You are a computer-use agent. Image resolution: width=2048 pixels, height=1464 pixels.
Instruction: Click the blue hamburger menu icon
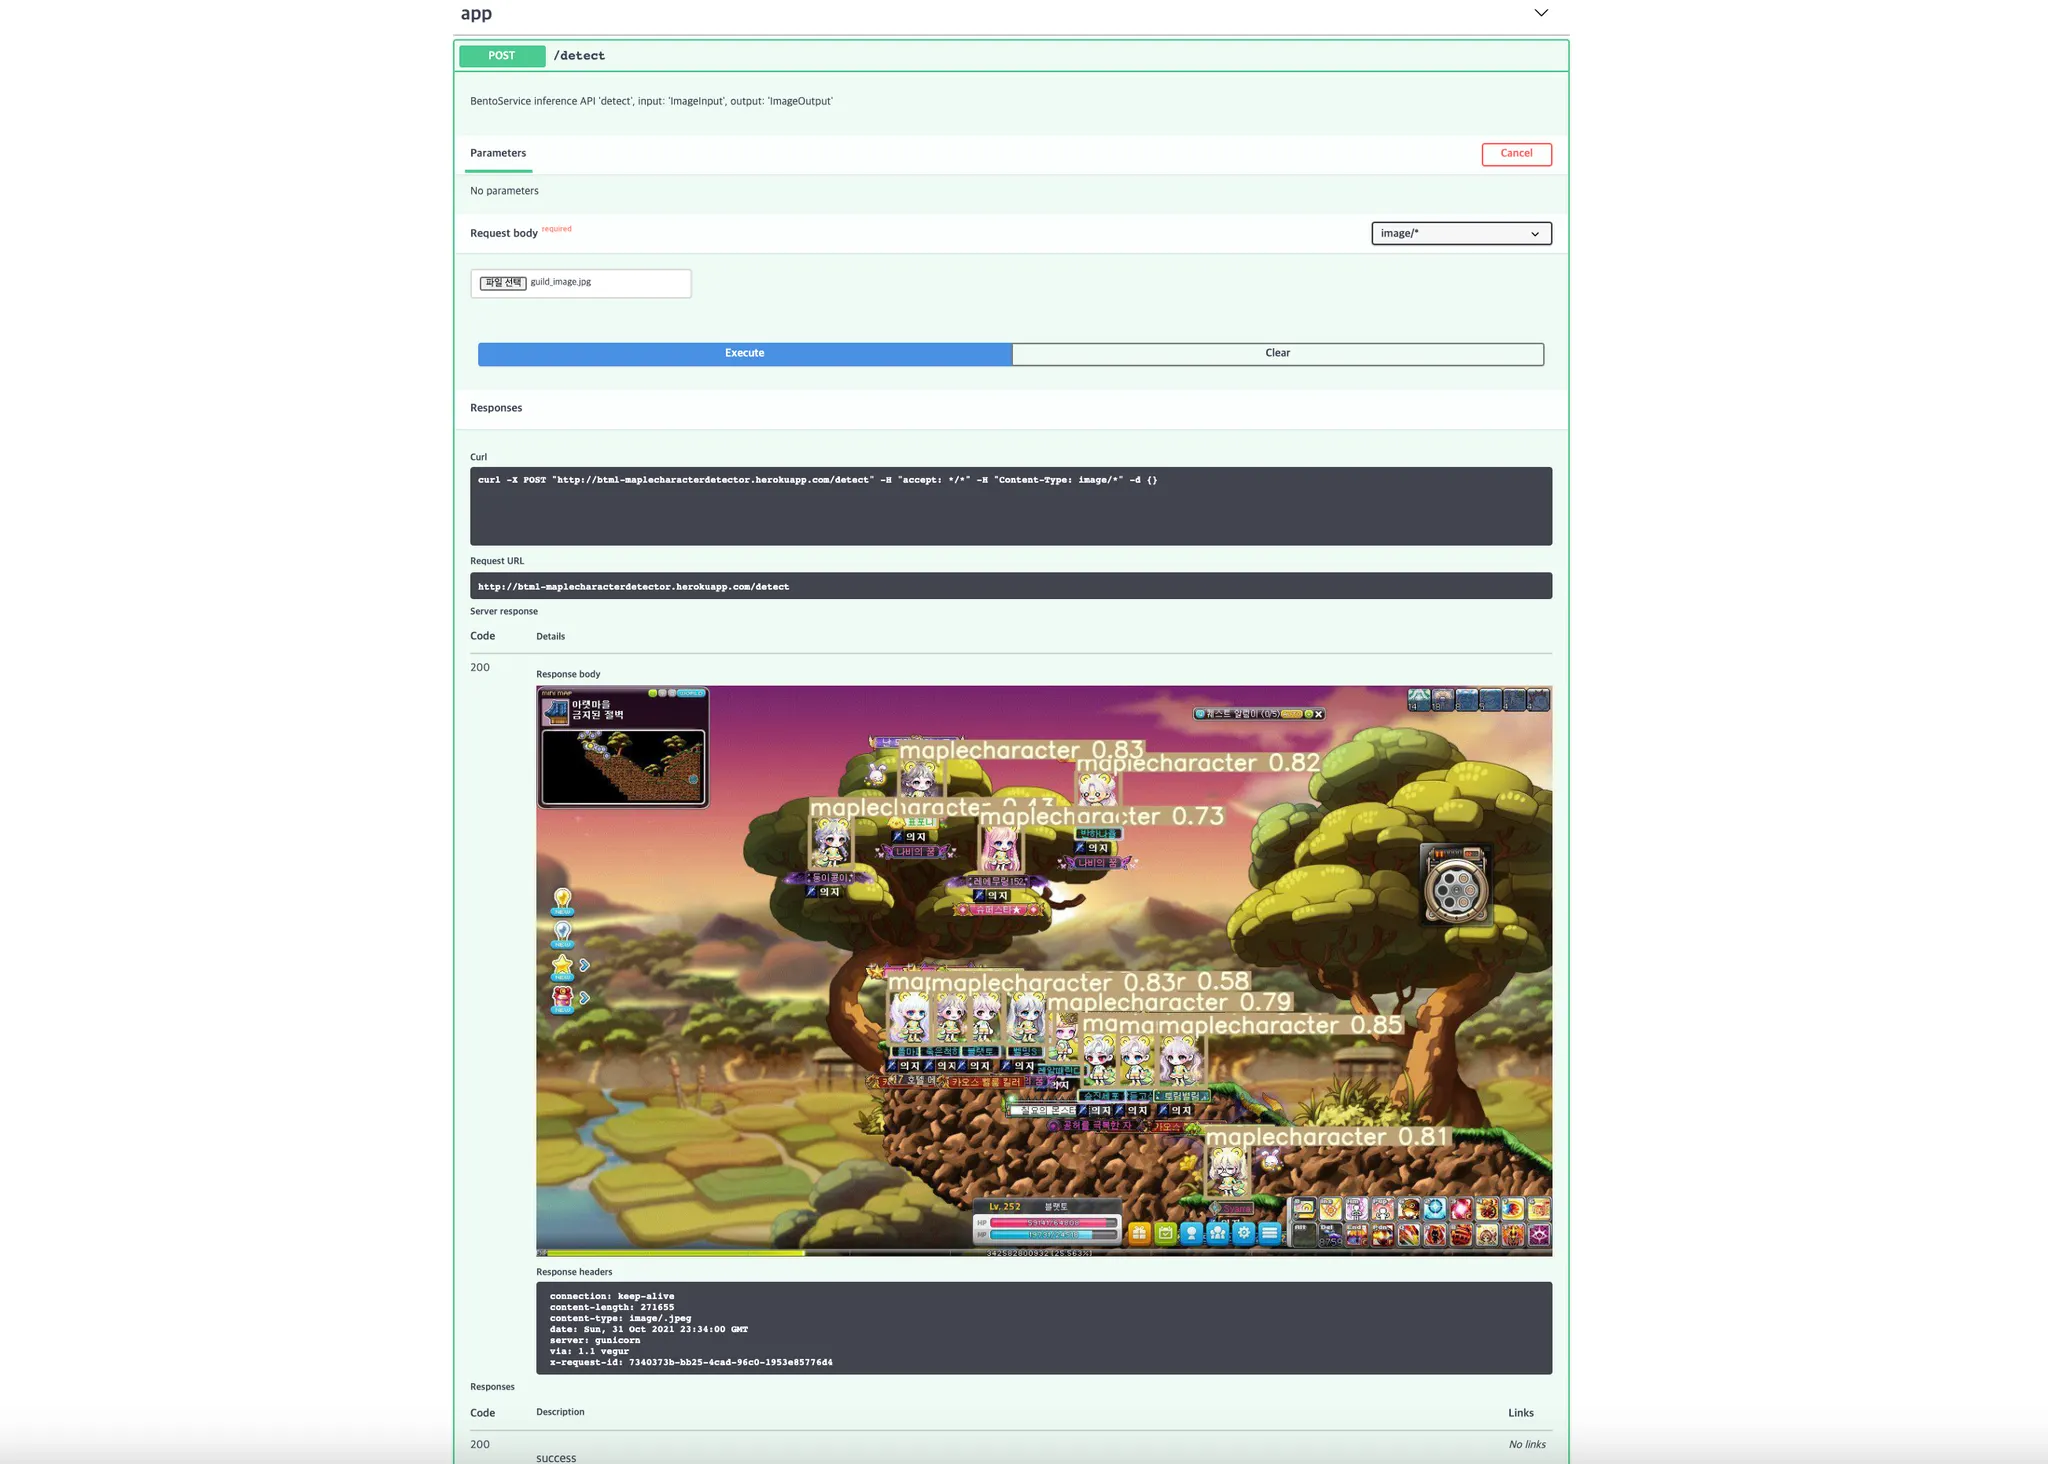coord(1269,1233)
